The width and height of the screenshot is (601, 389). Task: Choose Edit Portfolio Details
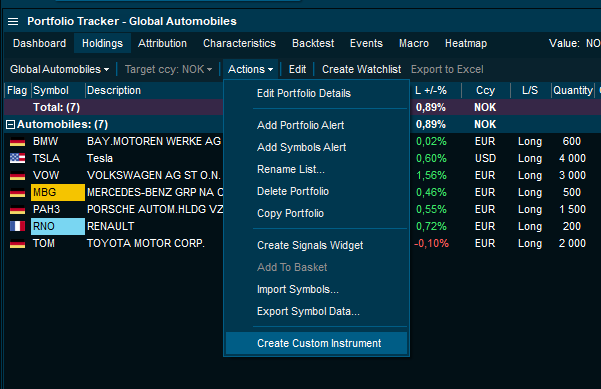pos(316,94)
